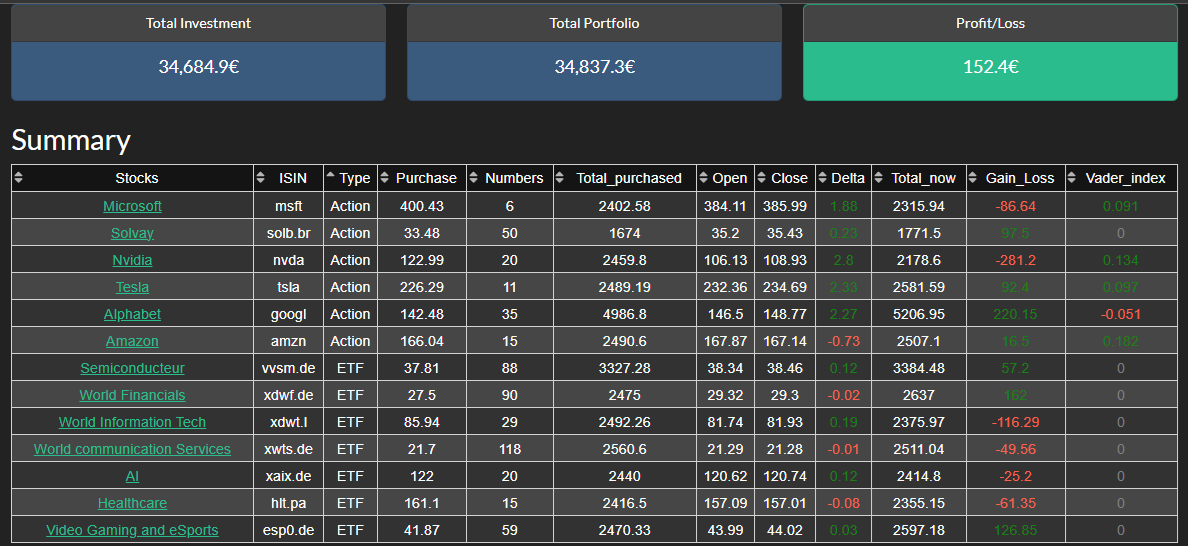Screen dimensions: 1188x546
Task: Click the sort arrows in Stocks column header
Action: pos(18,178)
